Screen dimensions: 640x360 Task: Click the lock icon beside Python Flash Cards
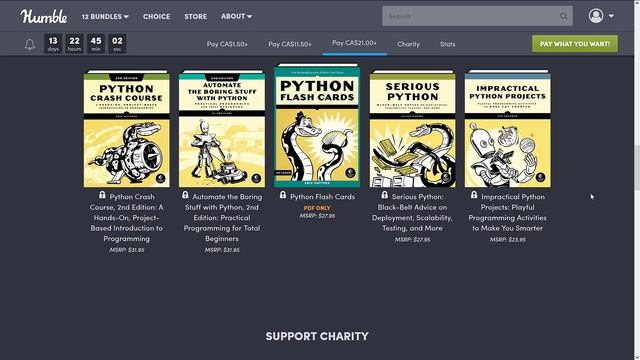pos(283,195)
